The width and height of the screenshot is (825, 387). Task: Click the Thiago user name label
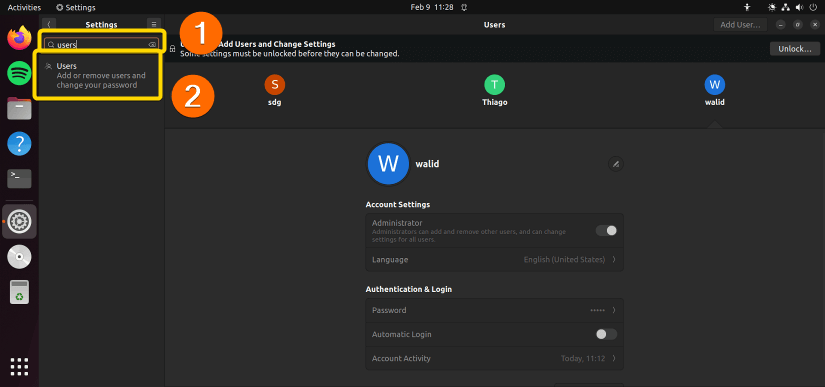[495, 103]
